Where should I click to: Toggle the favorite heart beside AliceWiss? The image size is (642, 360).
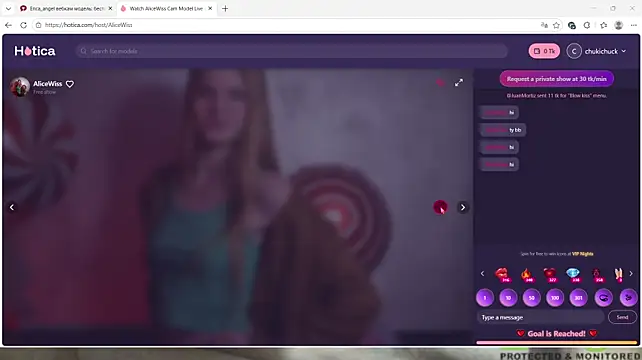point(70,84)
